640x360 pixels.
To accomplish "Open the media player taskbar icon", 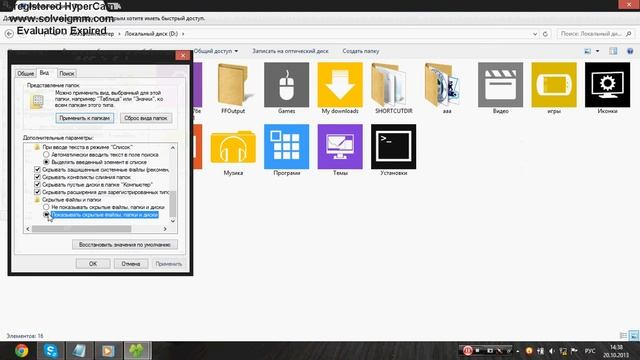I will pyautogui.click(x=108, y=351).
